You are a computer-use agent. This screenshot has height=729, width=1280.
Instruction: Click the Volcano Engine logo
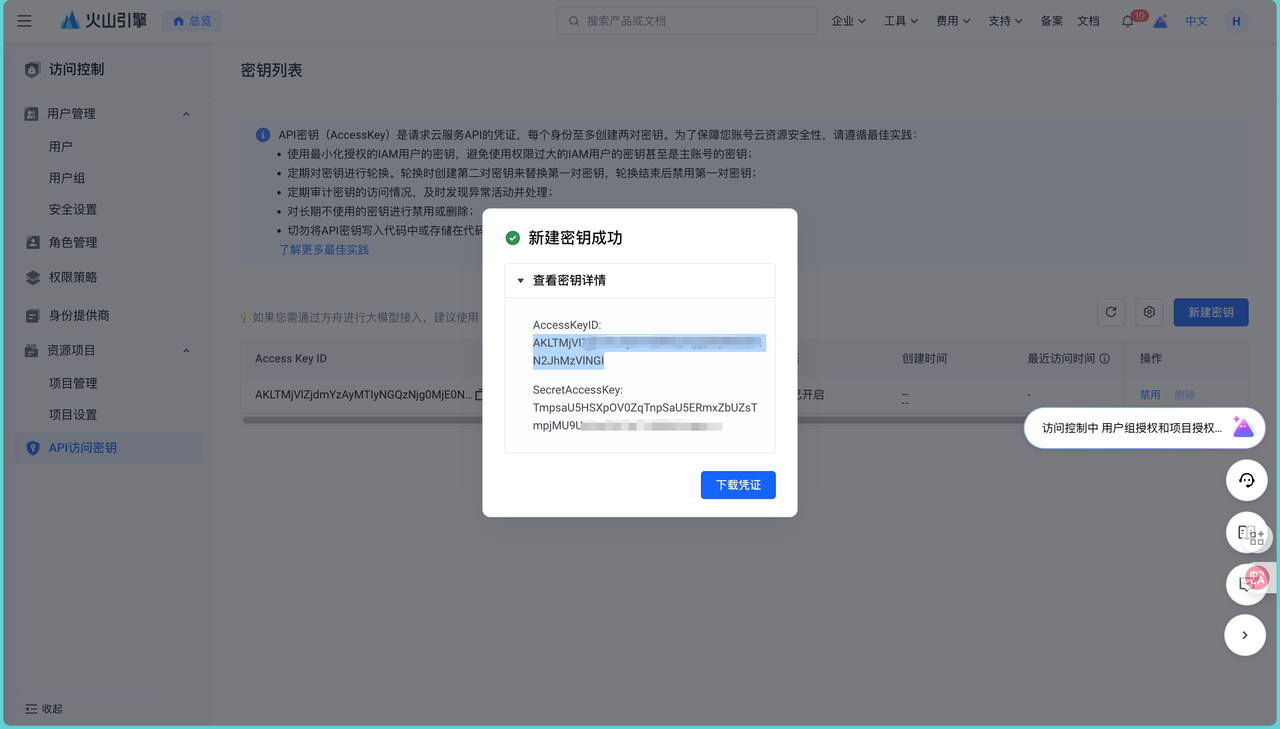[100, 19]
